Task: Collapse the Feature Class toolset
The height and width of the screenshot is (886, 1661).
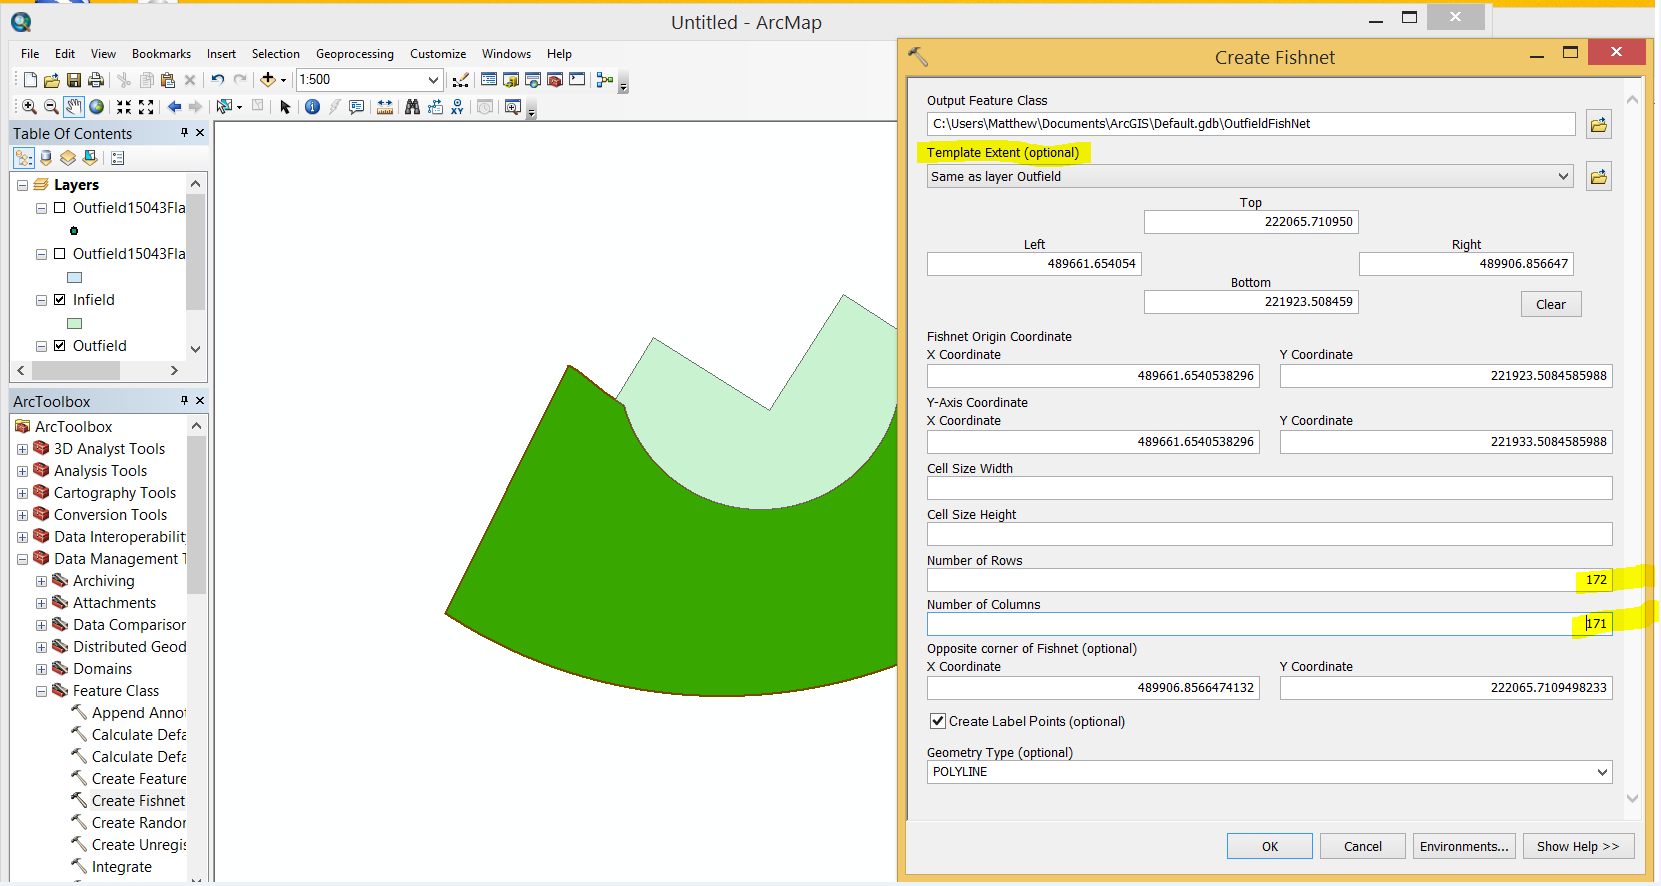Action: [x=41, y=691]
